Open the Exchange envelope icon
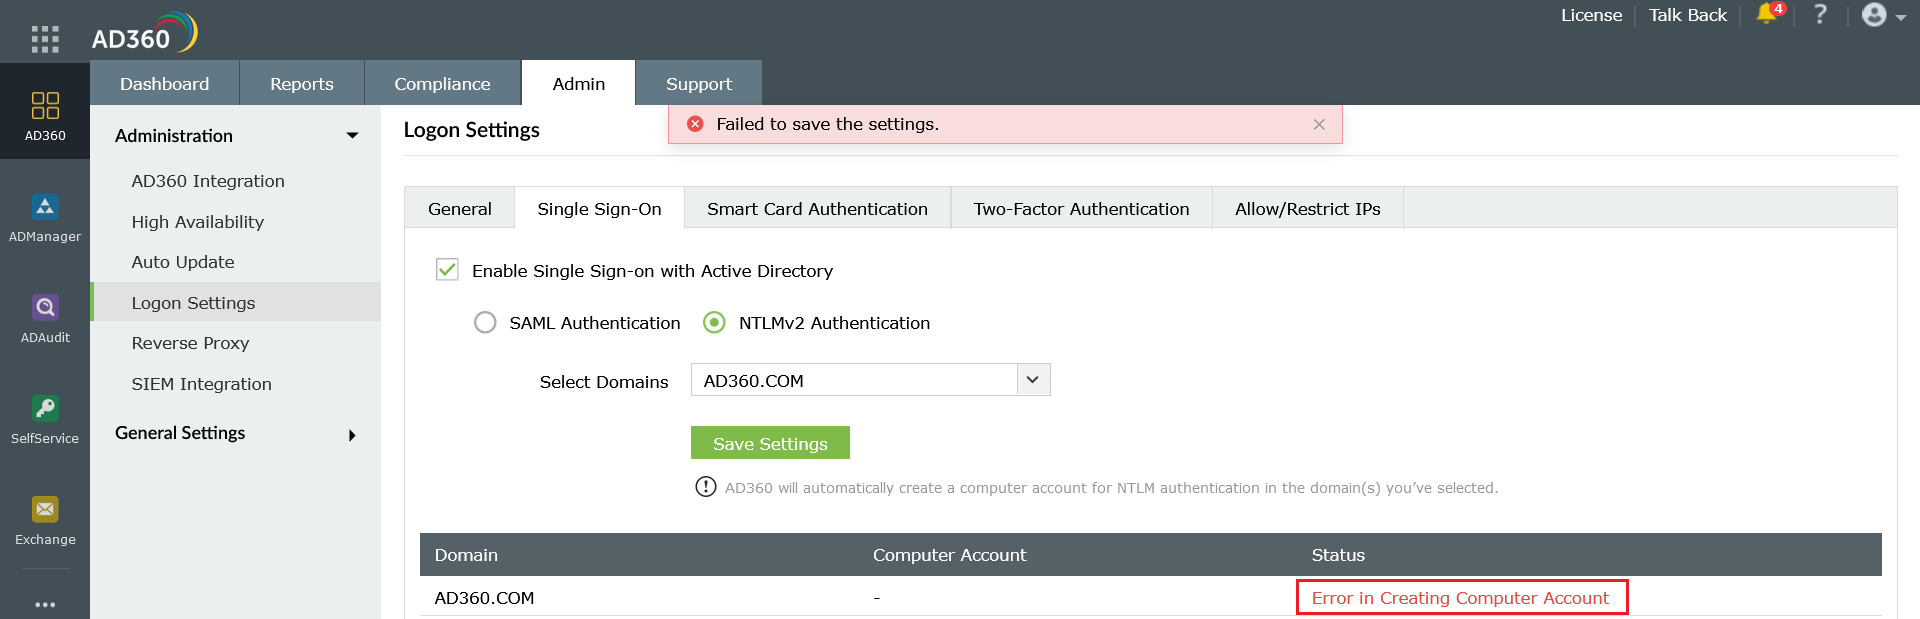The width and height of the screenshot is (1920, 619). (x=45, y=509)
